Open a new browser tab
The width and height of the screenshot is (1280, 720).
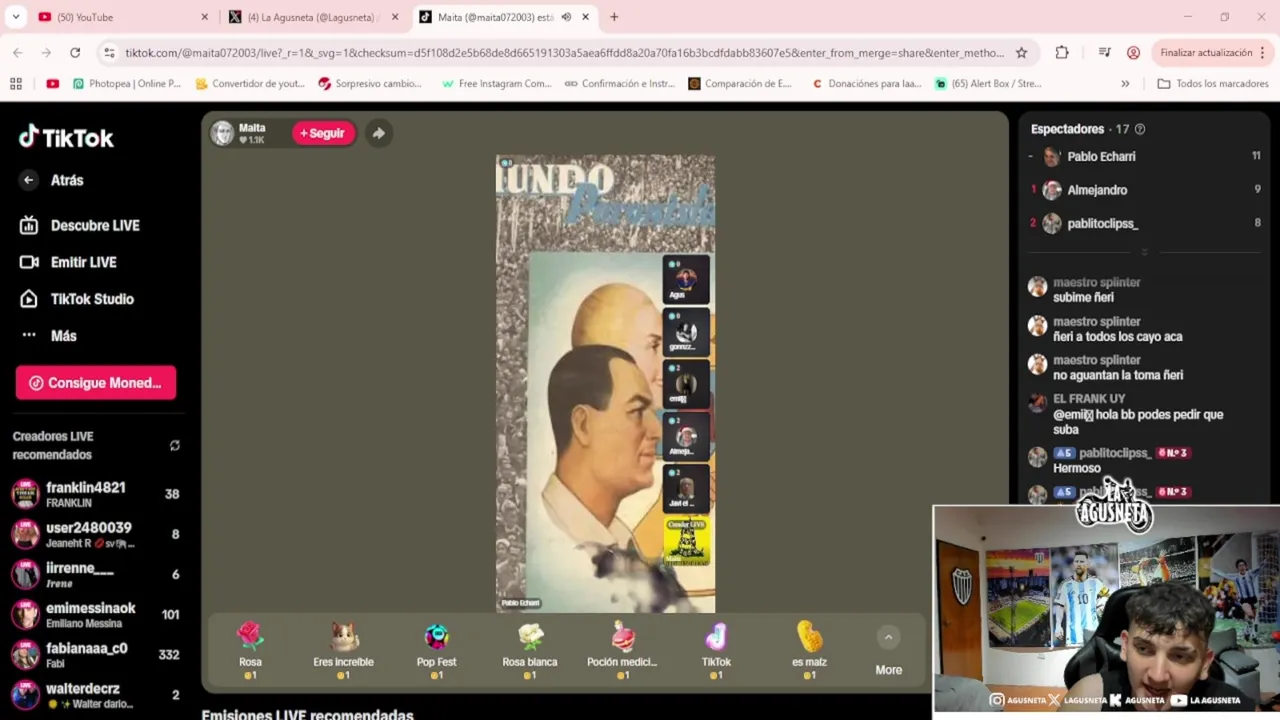[x=614, y=17]
